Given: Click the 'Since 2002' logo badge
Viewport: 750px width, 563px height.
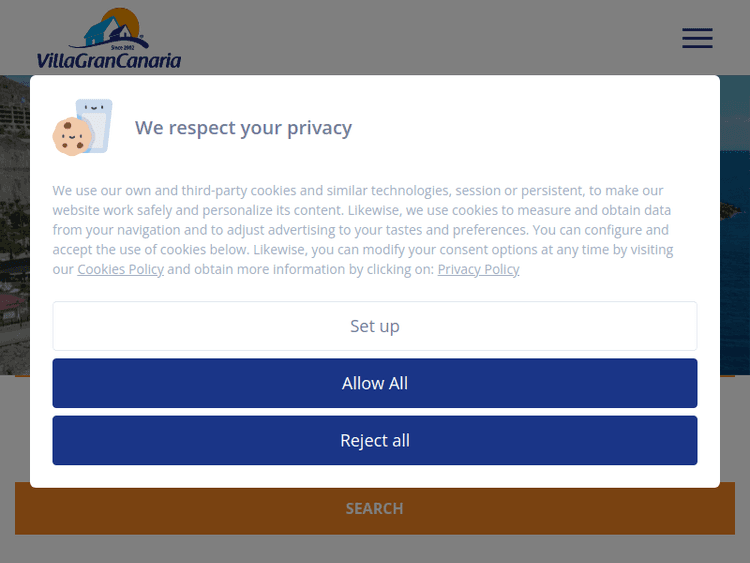Looking at the screenshot, I should (x=124, y=46).
